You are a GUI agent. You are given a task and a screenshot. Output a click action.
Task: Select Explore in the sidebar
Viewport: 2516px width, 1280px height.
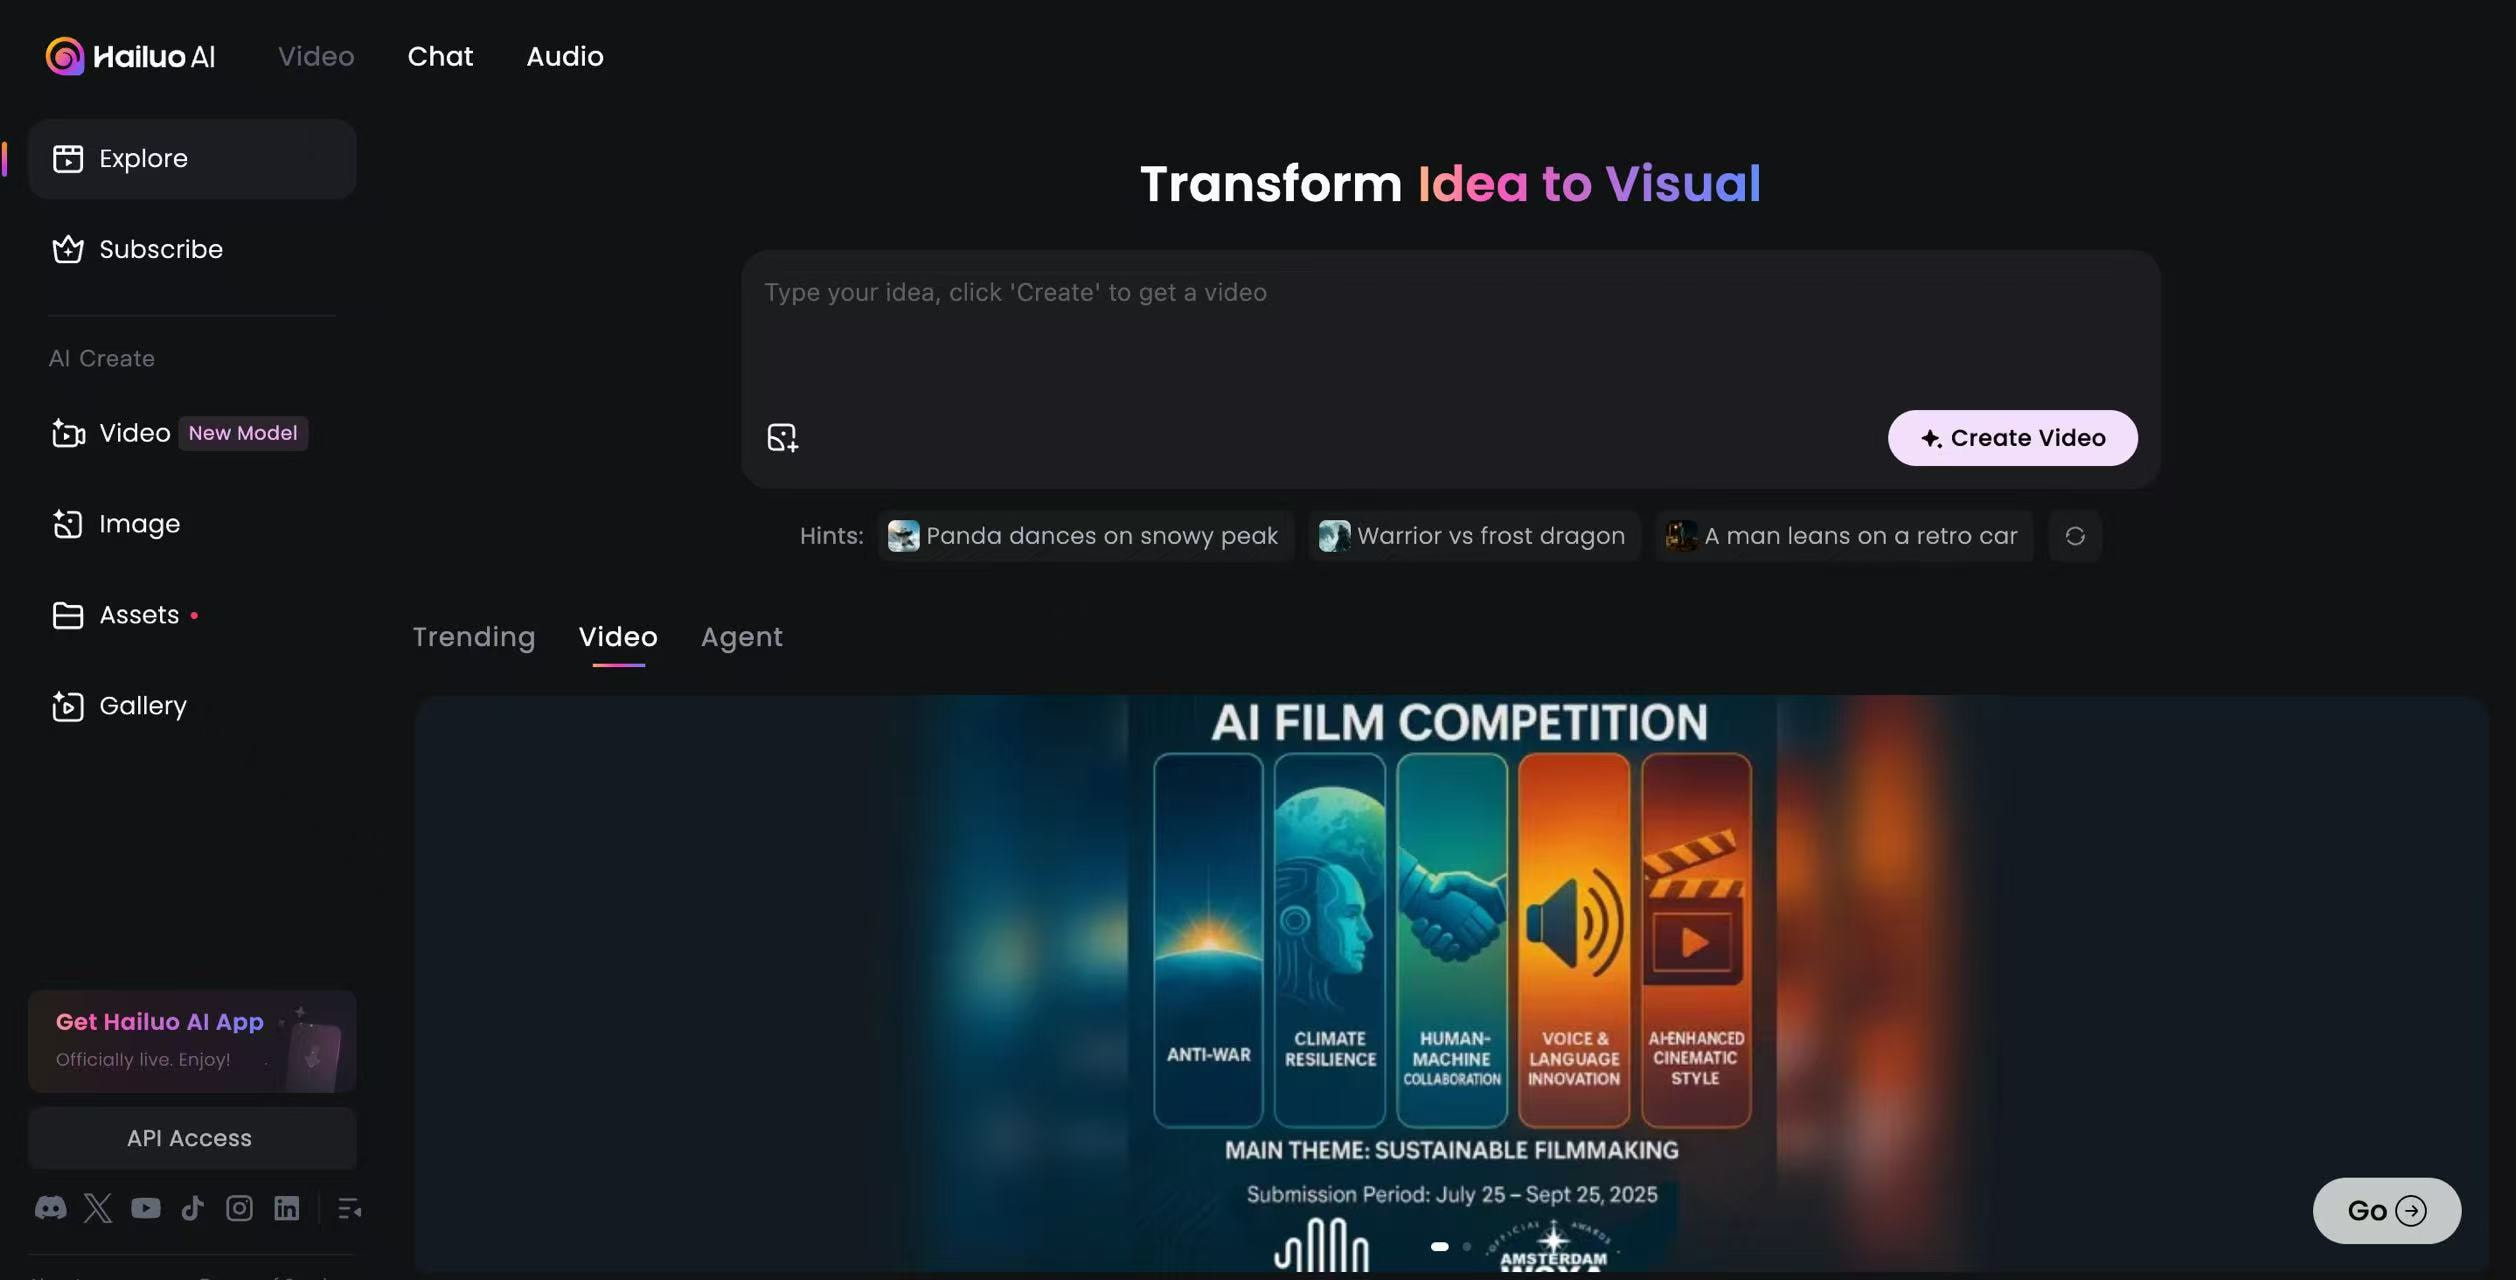192,159
